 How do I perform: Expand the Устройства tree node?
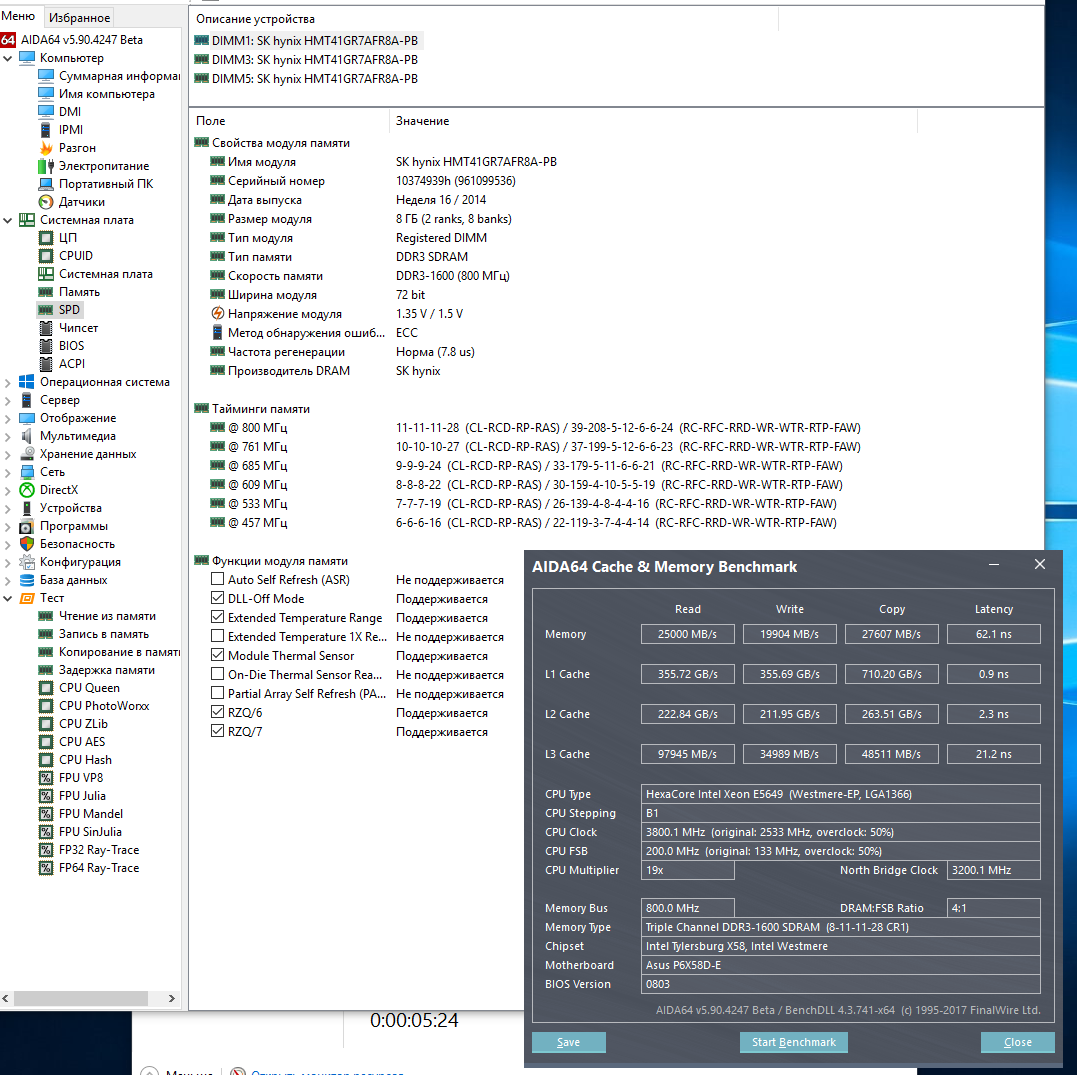[8, 508]
